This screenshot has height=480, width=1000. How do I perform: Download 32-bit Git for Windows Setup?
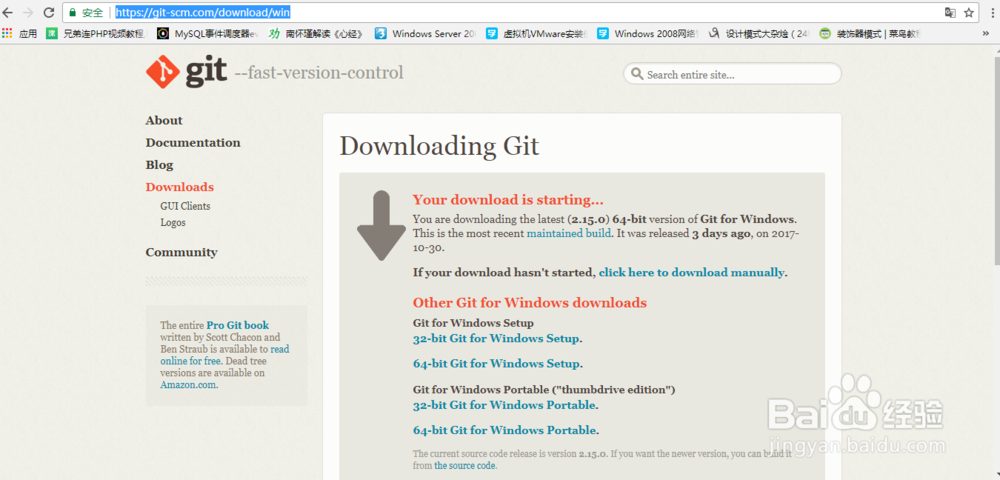[496, 338]
